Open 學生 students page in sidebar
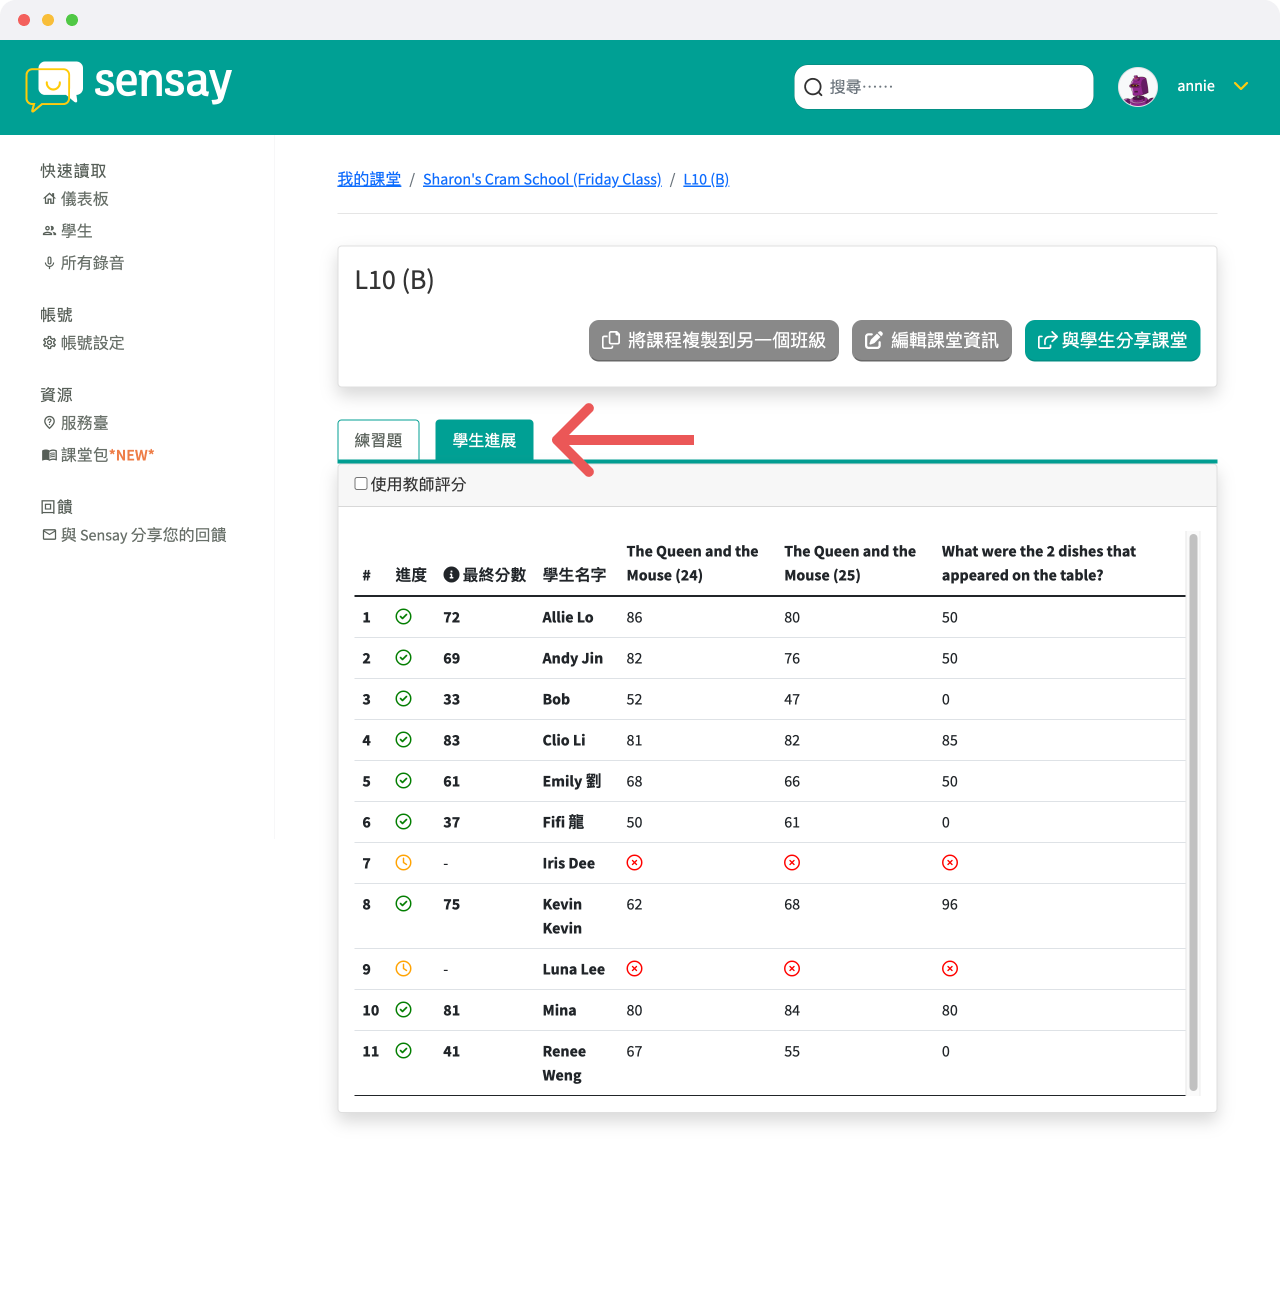Viewport: 1280px width, 1303px height. pos(68,231)
